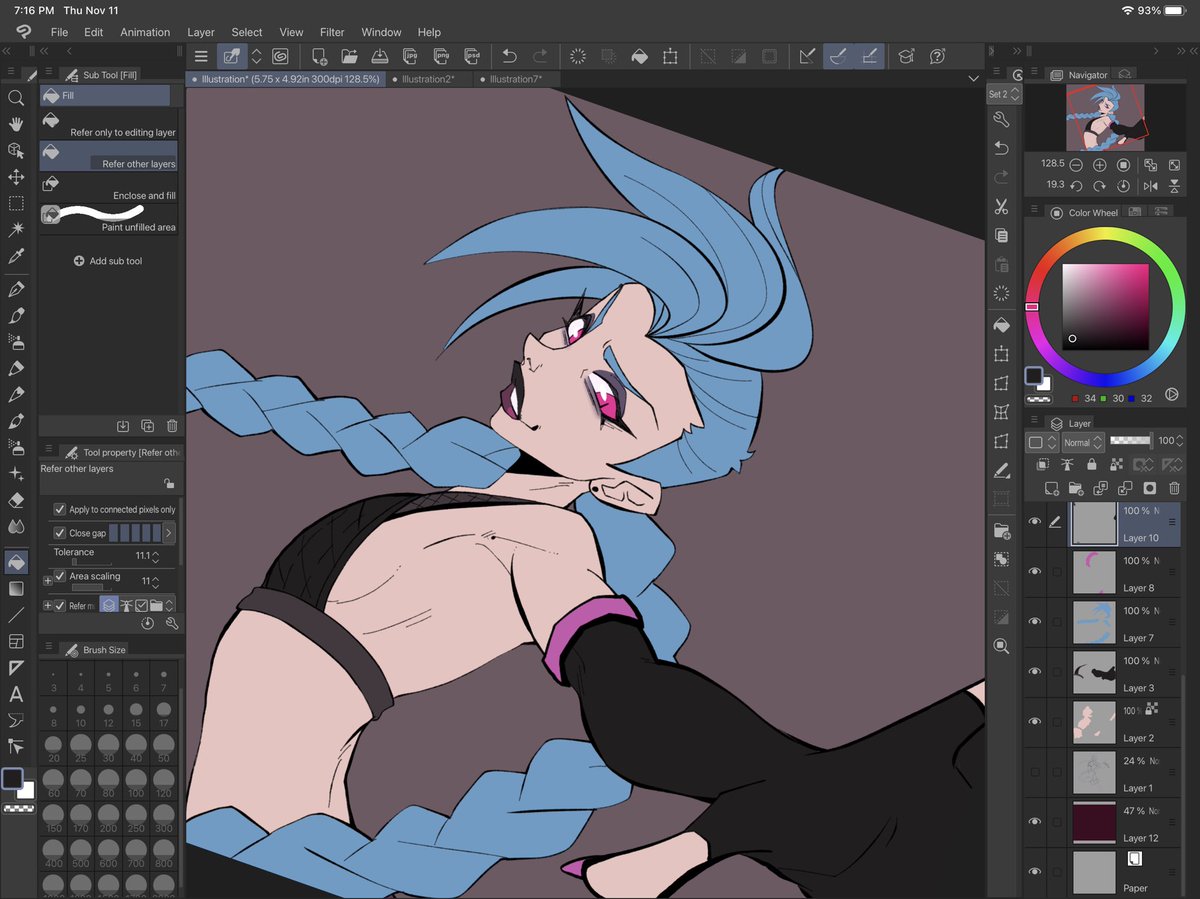Select Refer other layers sub tool
The height and width of the screenshot is (899, 1200).
pos(108,156)
